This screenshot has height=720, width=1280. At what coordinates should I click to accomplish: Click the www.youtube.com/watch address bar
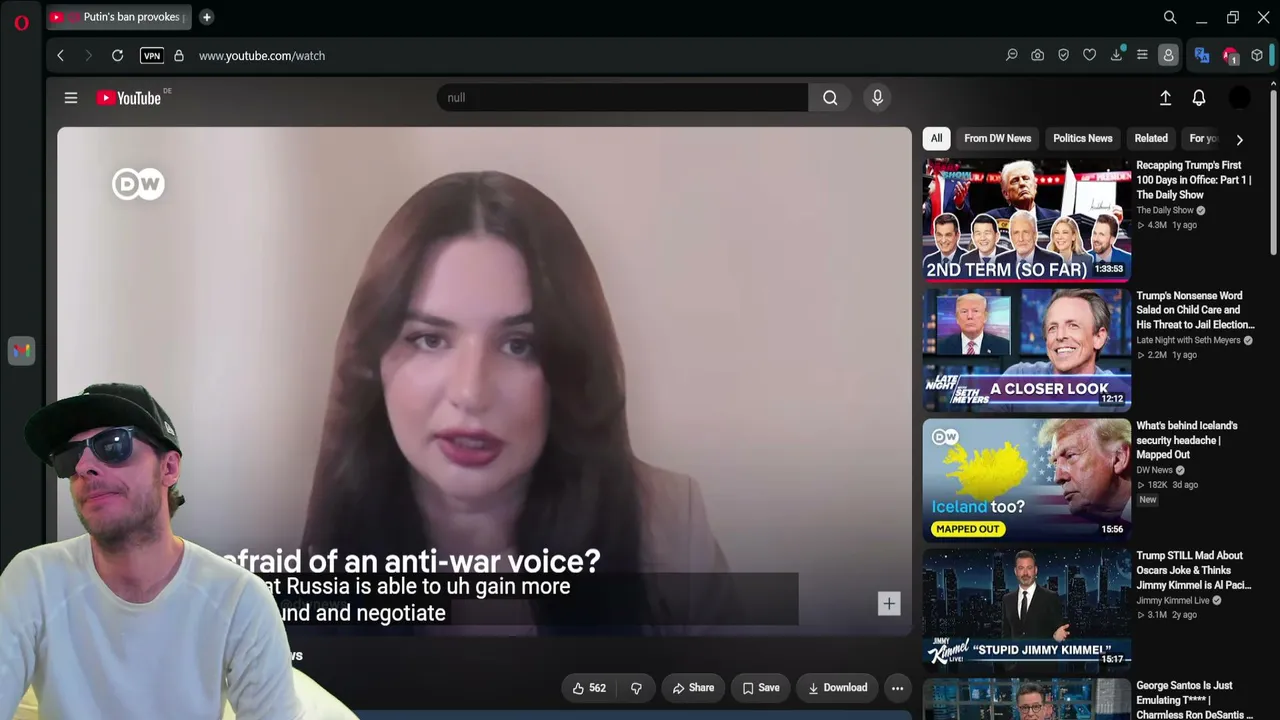pos(262,56)
